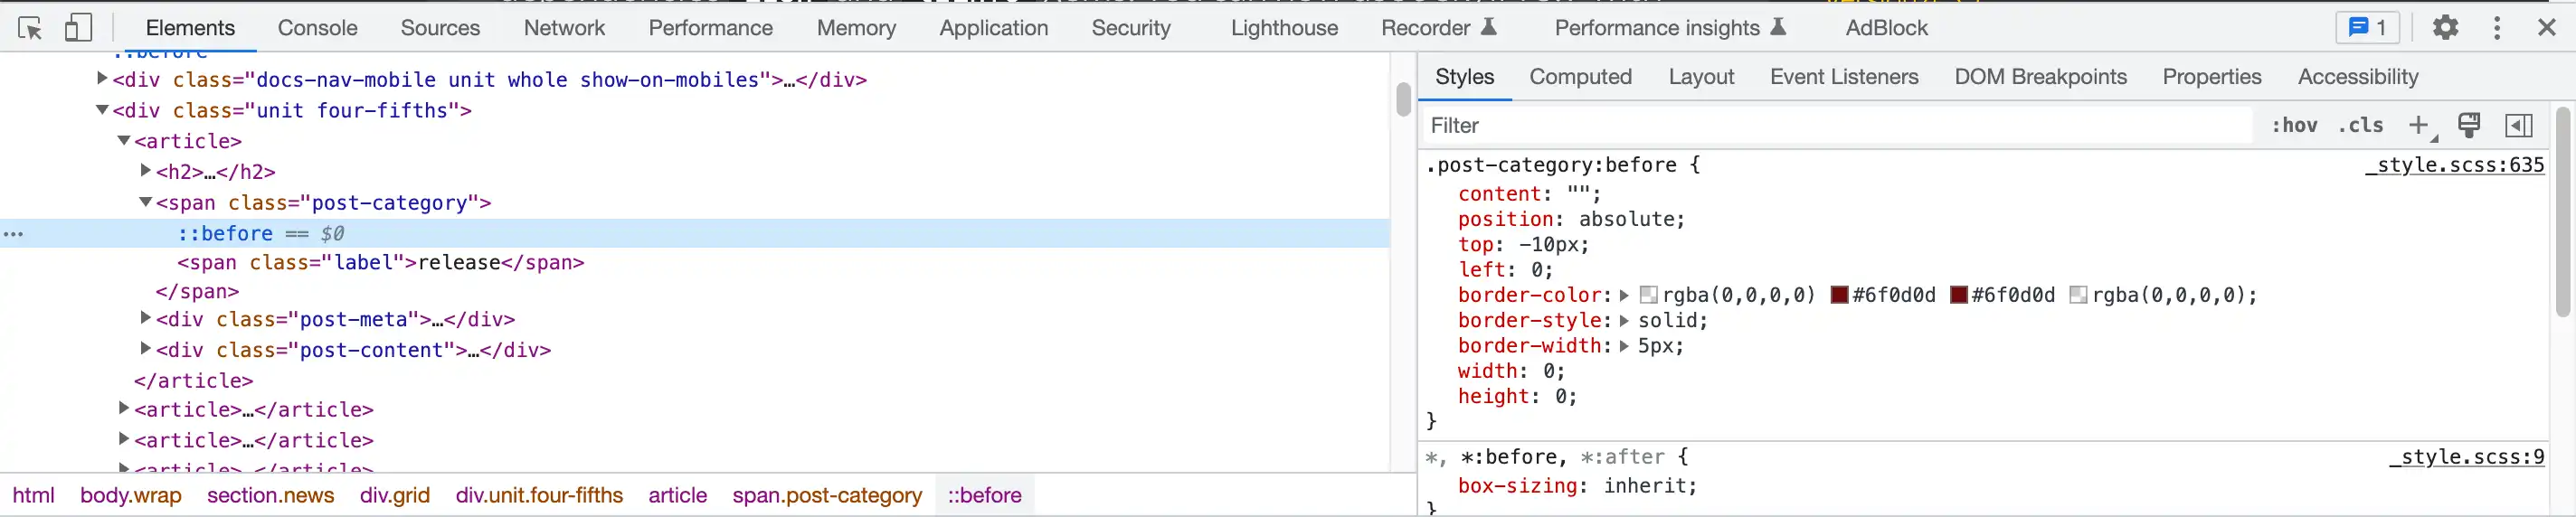Open the Computed styles tab
Screen dimensions: 2576x517
pos(1580,77)
